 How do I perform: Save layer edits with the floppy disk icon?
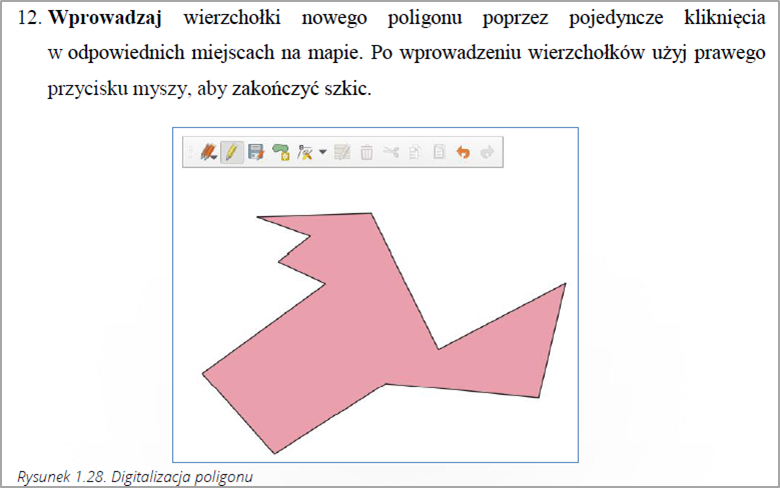point(256,152)
